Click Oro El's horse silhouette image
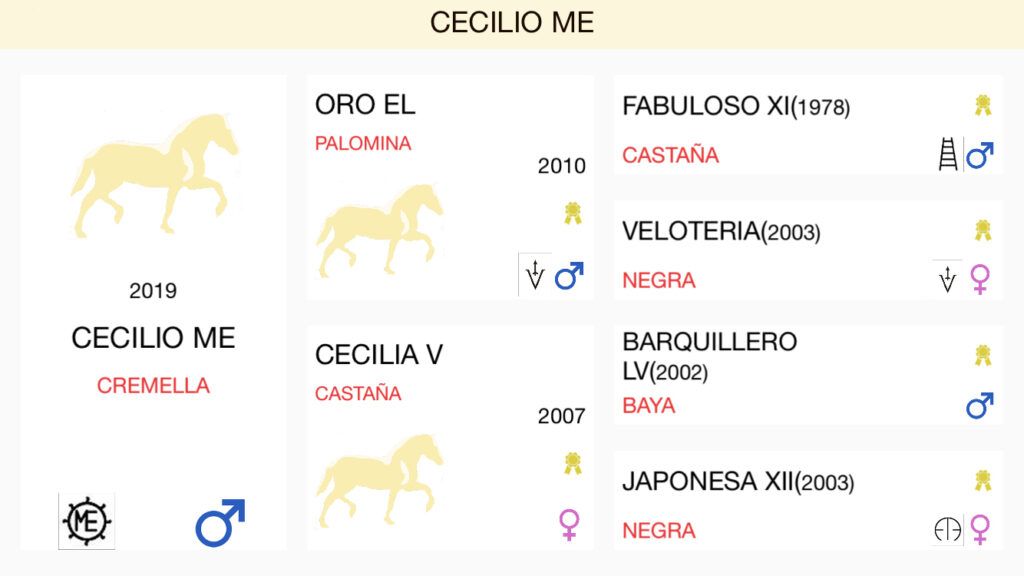 tap(380, 230)
